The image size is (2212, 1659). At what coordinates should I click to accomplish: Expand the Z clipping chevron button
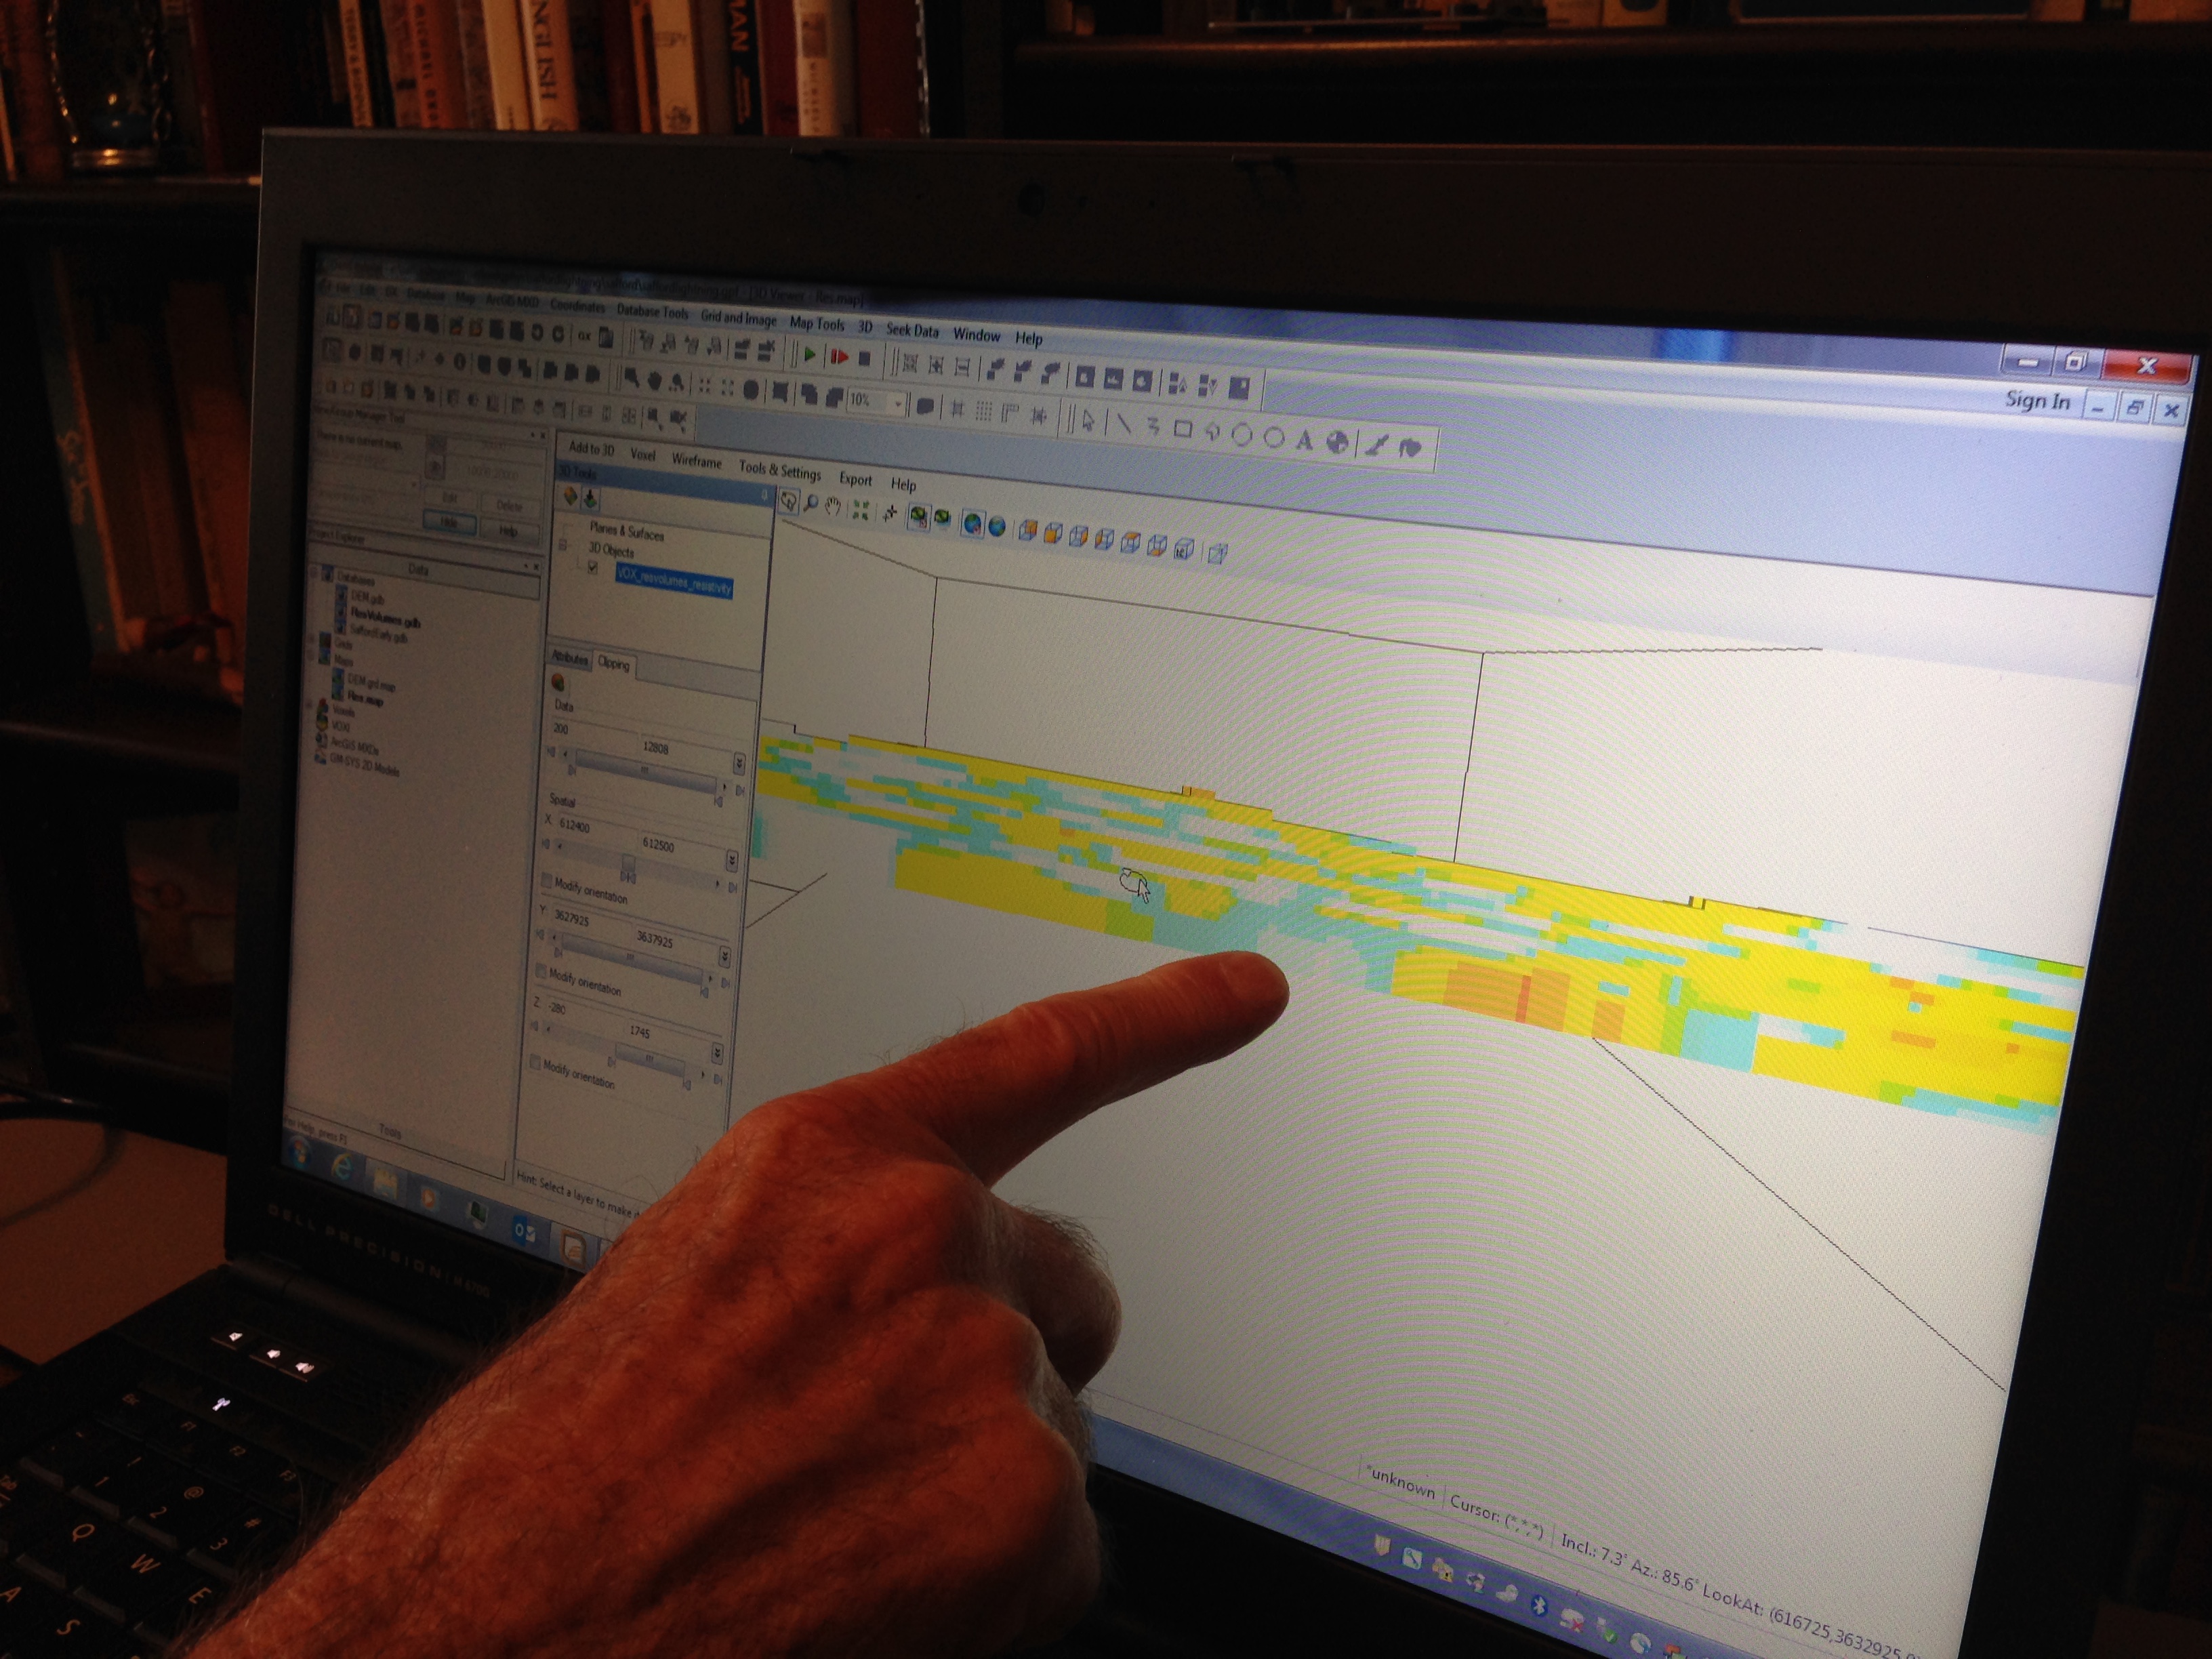click(717, 1052)
